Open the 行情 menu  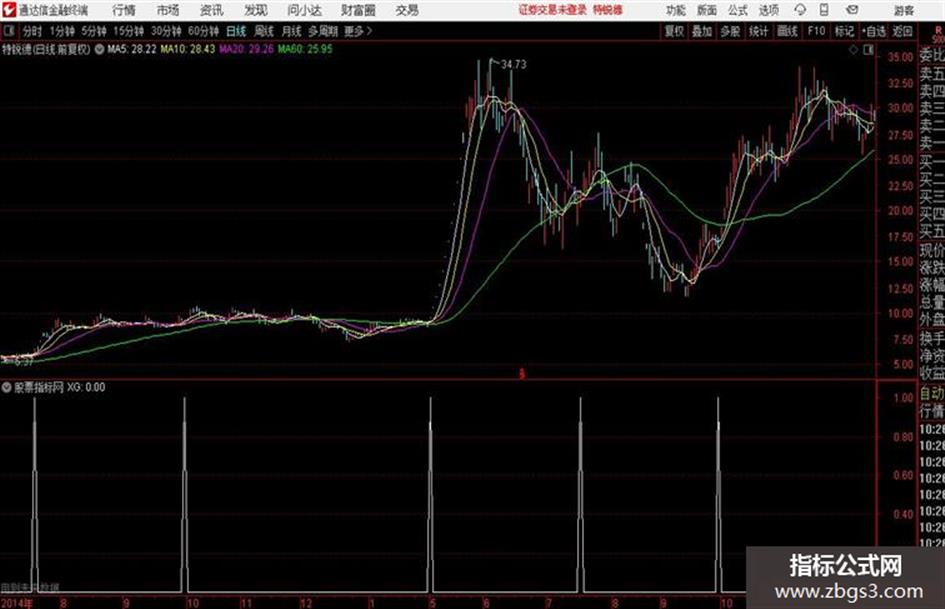pos(124,10)
